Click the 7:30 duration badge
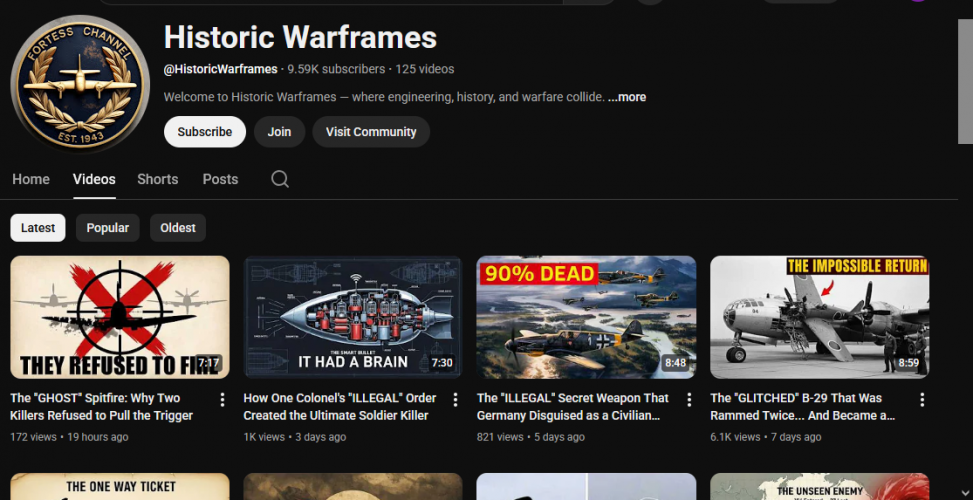 pyautogui.click(x=442, y=363)
